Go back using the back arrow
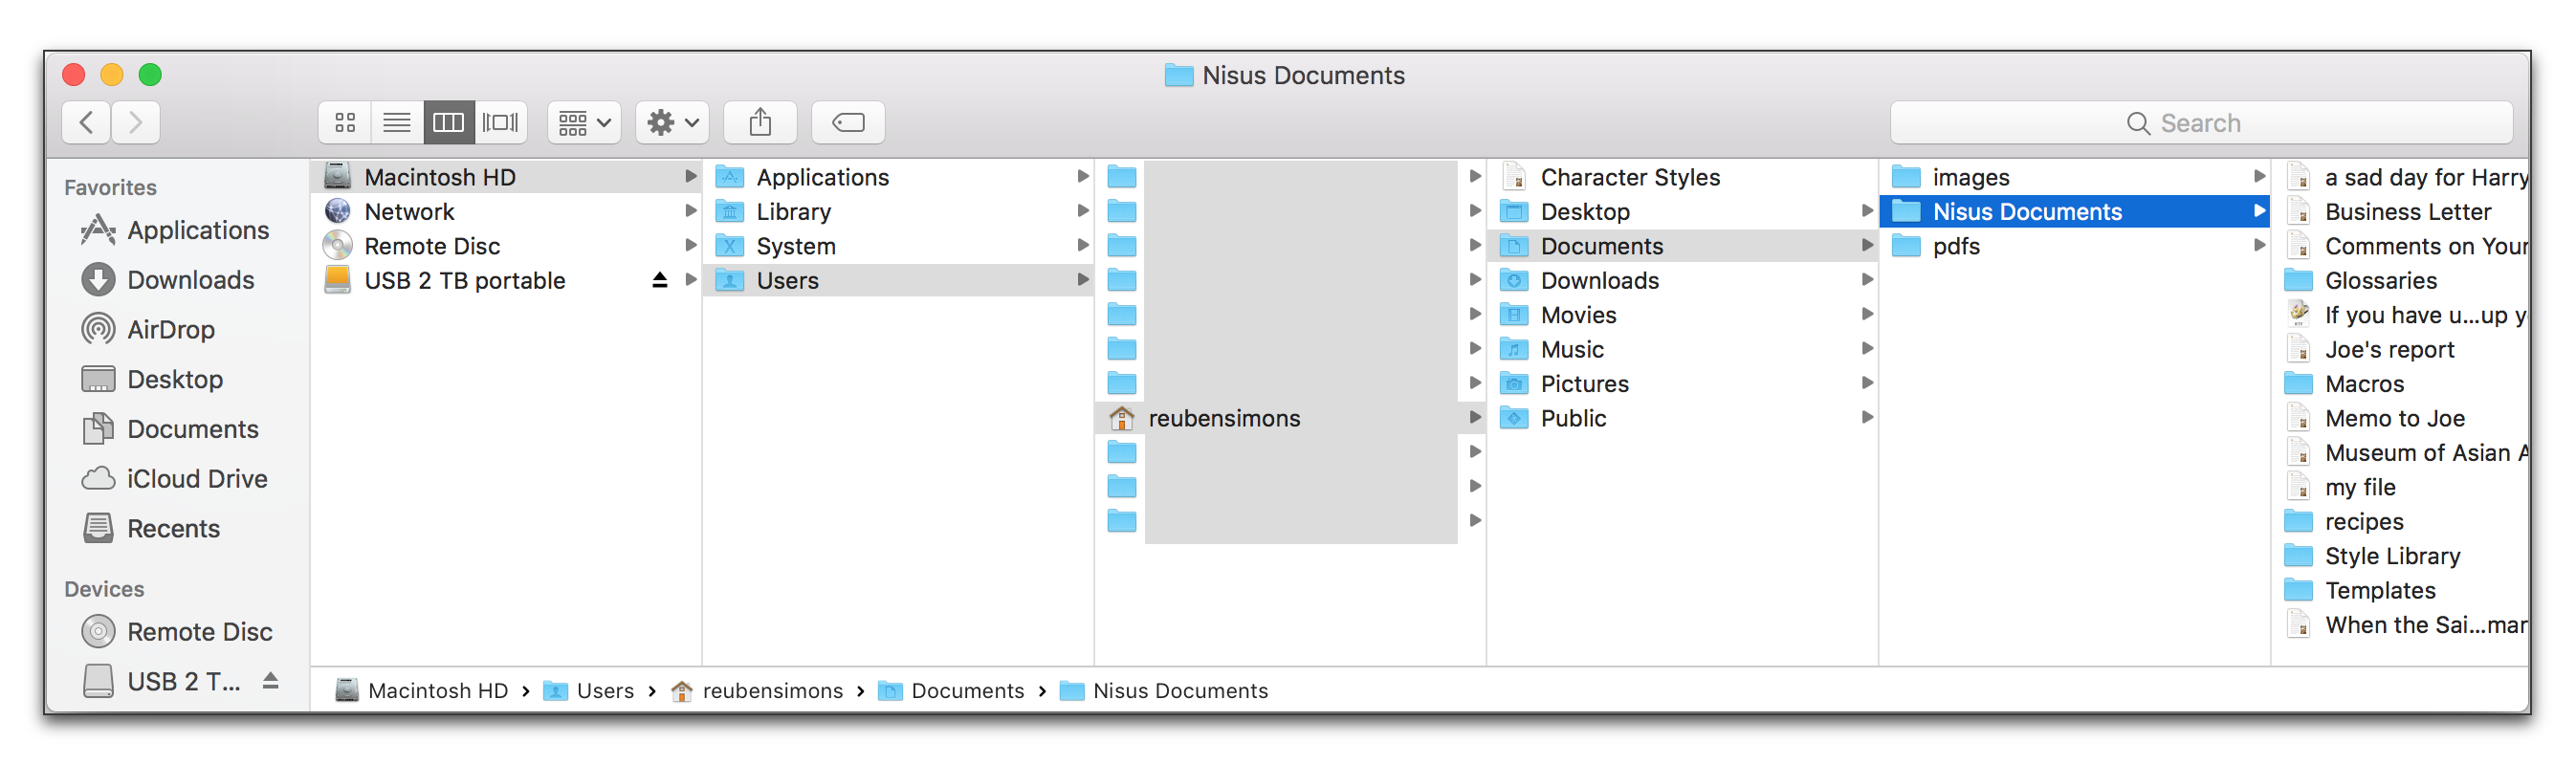The image size is (2576, 765). [87, 123]
